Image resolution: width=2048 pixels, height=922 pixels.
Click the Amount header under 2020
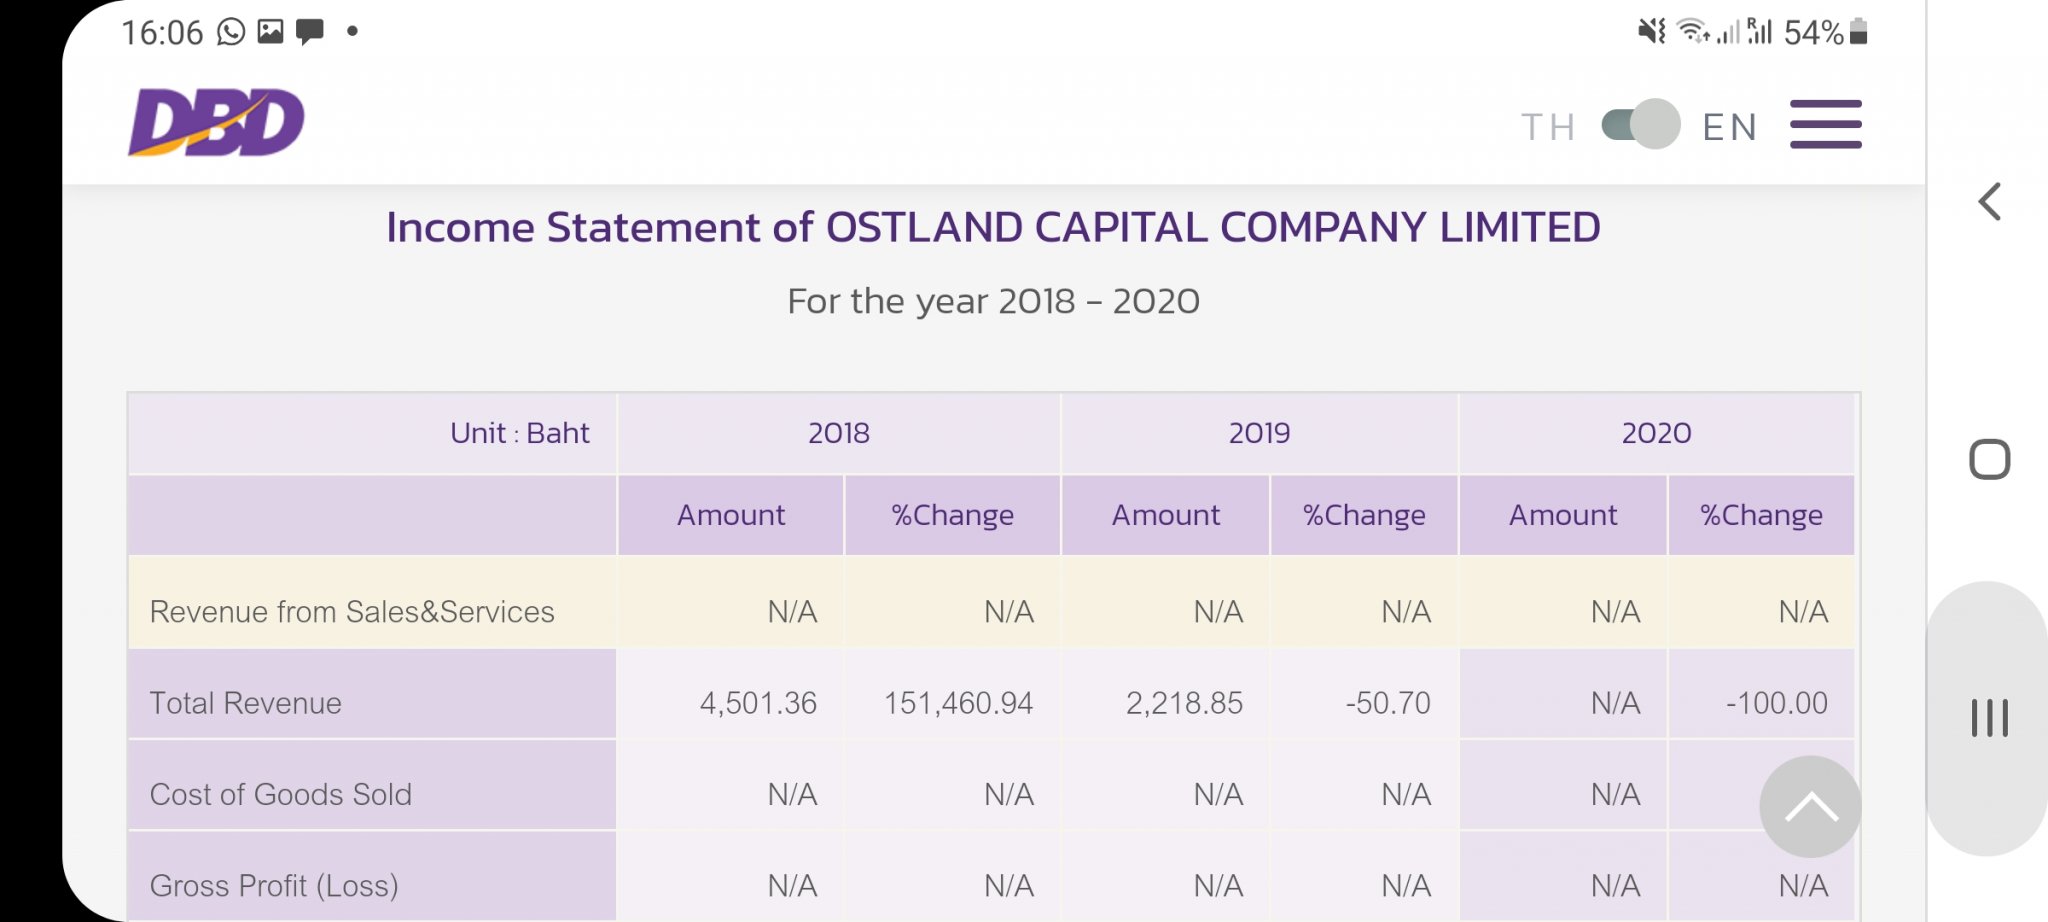[1563, 515]
